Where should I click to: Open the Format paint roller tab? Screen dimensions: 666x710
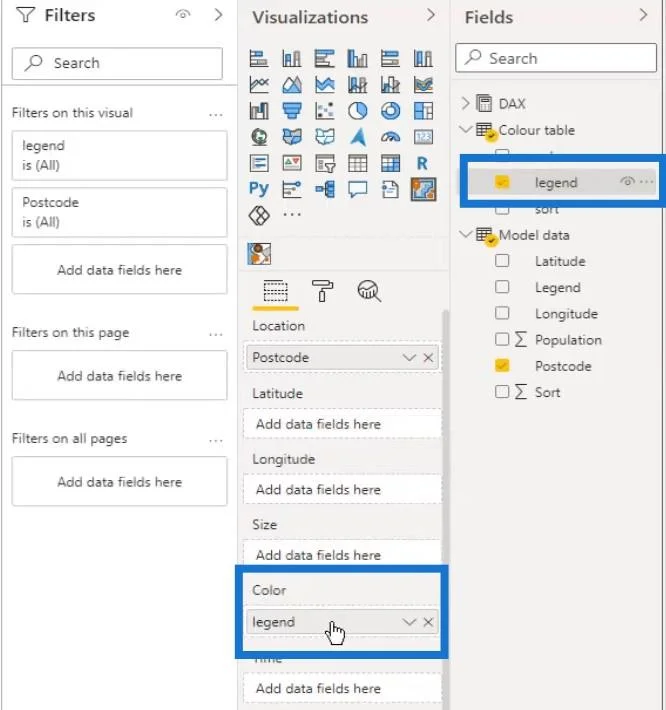click(x=322, y=291)
